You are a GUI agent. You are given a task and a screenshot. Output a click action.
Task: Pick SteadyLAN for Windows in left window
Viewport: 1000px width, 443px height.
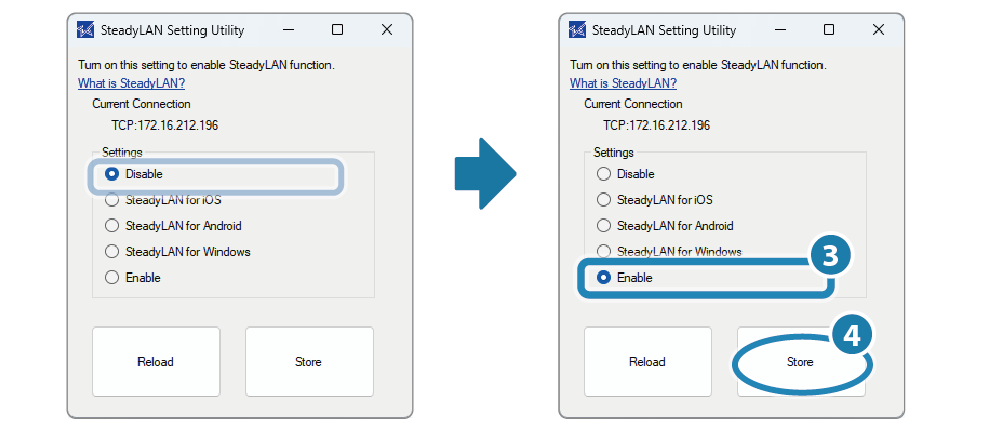tap(112, 251)
